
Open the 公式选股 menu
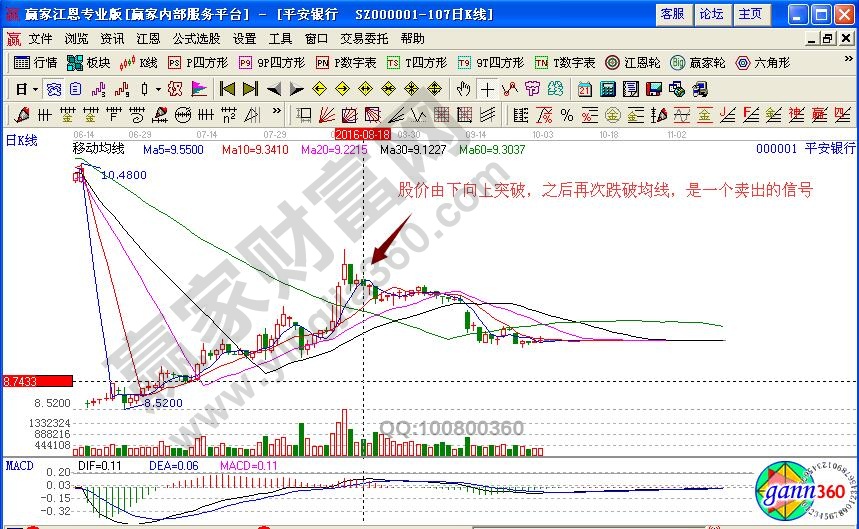tap(196, 39)
